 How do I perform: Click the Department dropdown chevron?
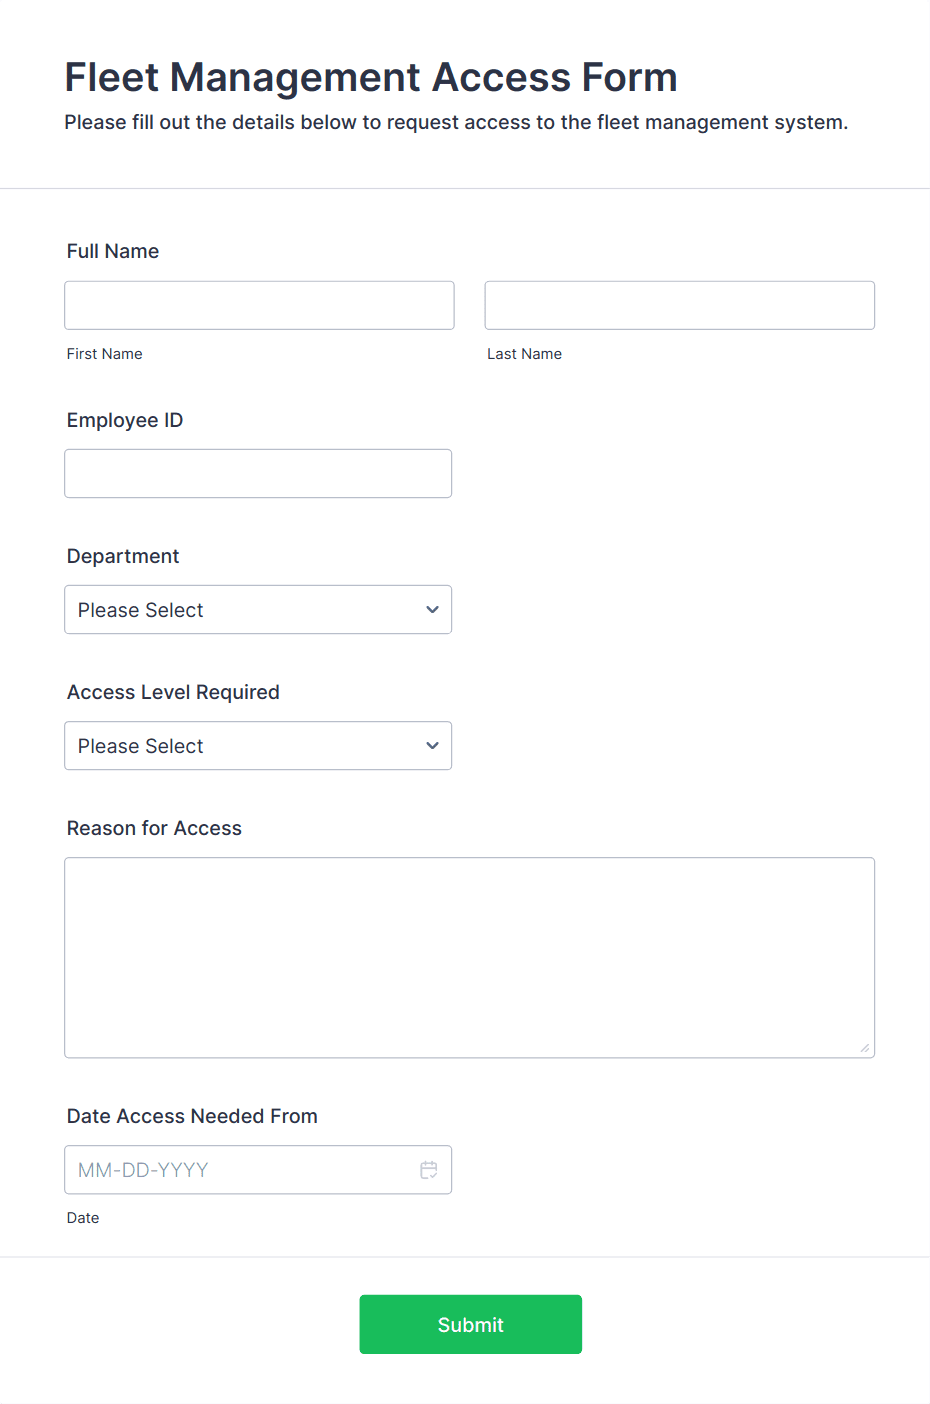point(432,609)
